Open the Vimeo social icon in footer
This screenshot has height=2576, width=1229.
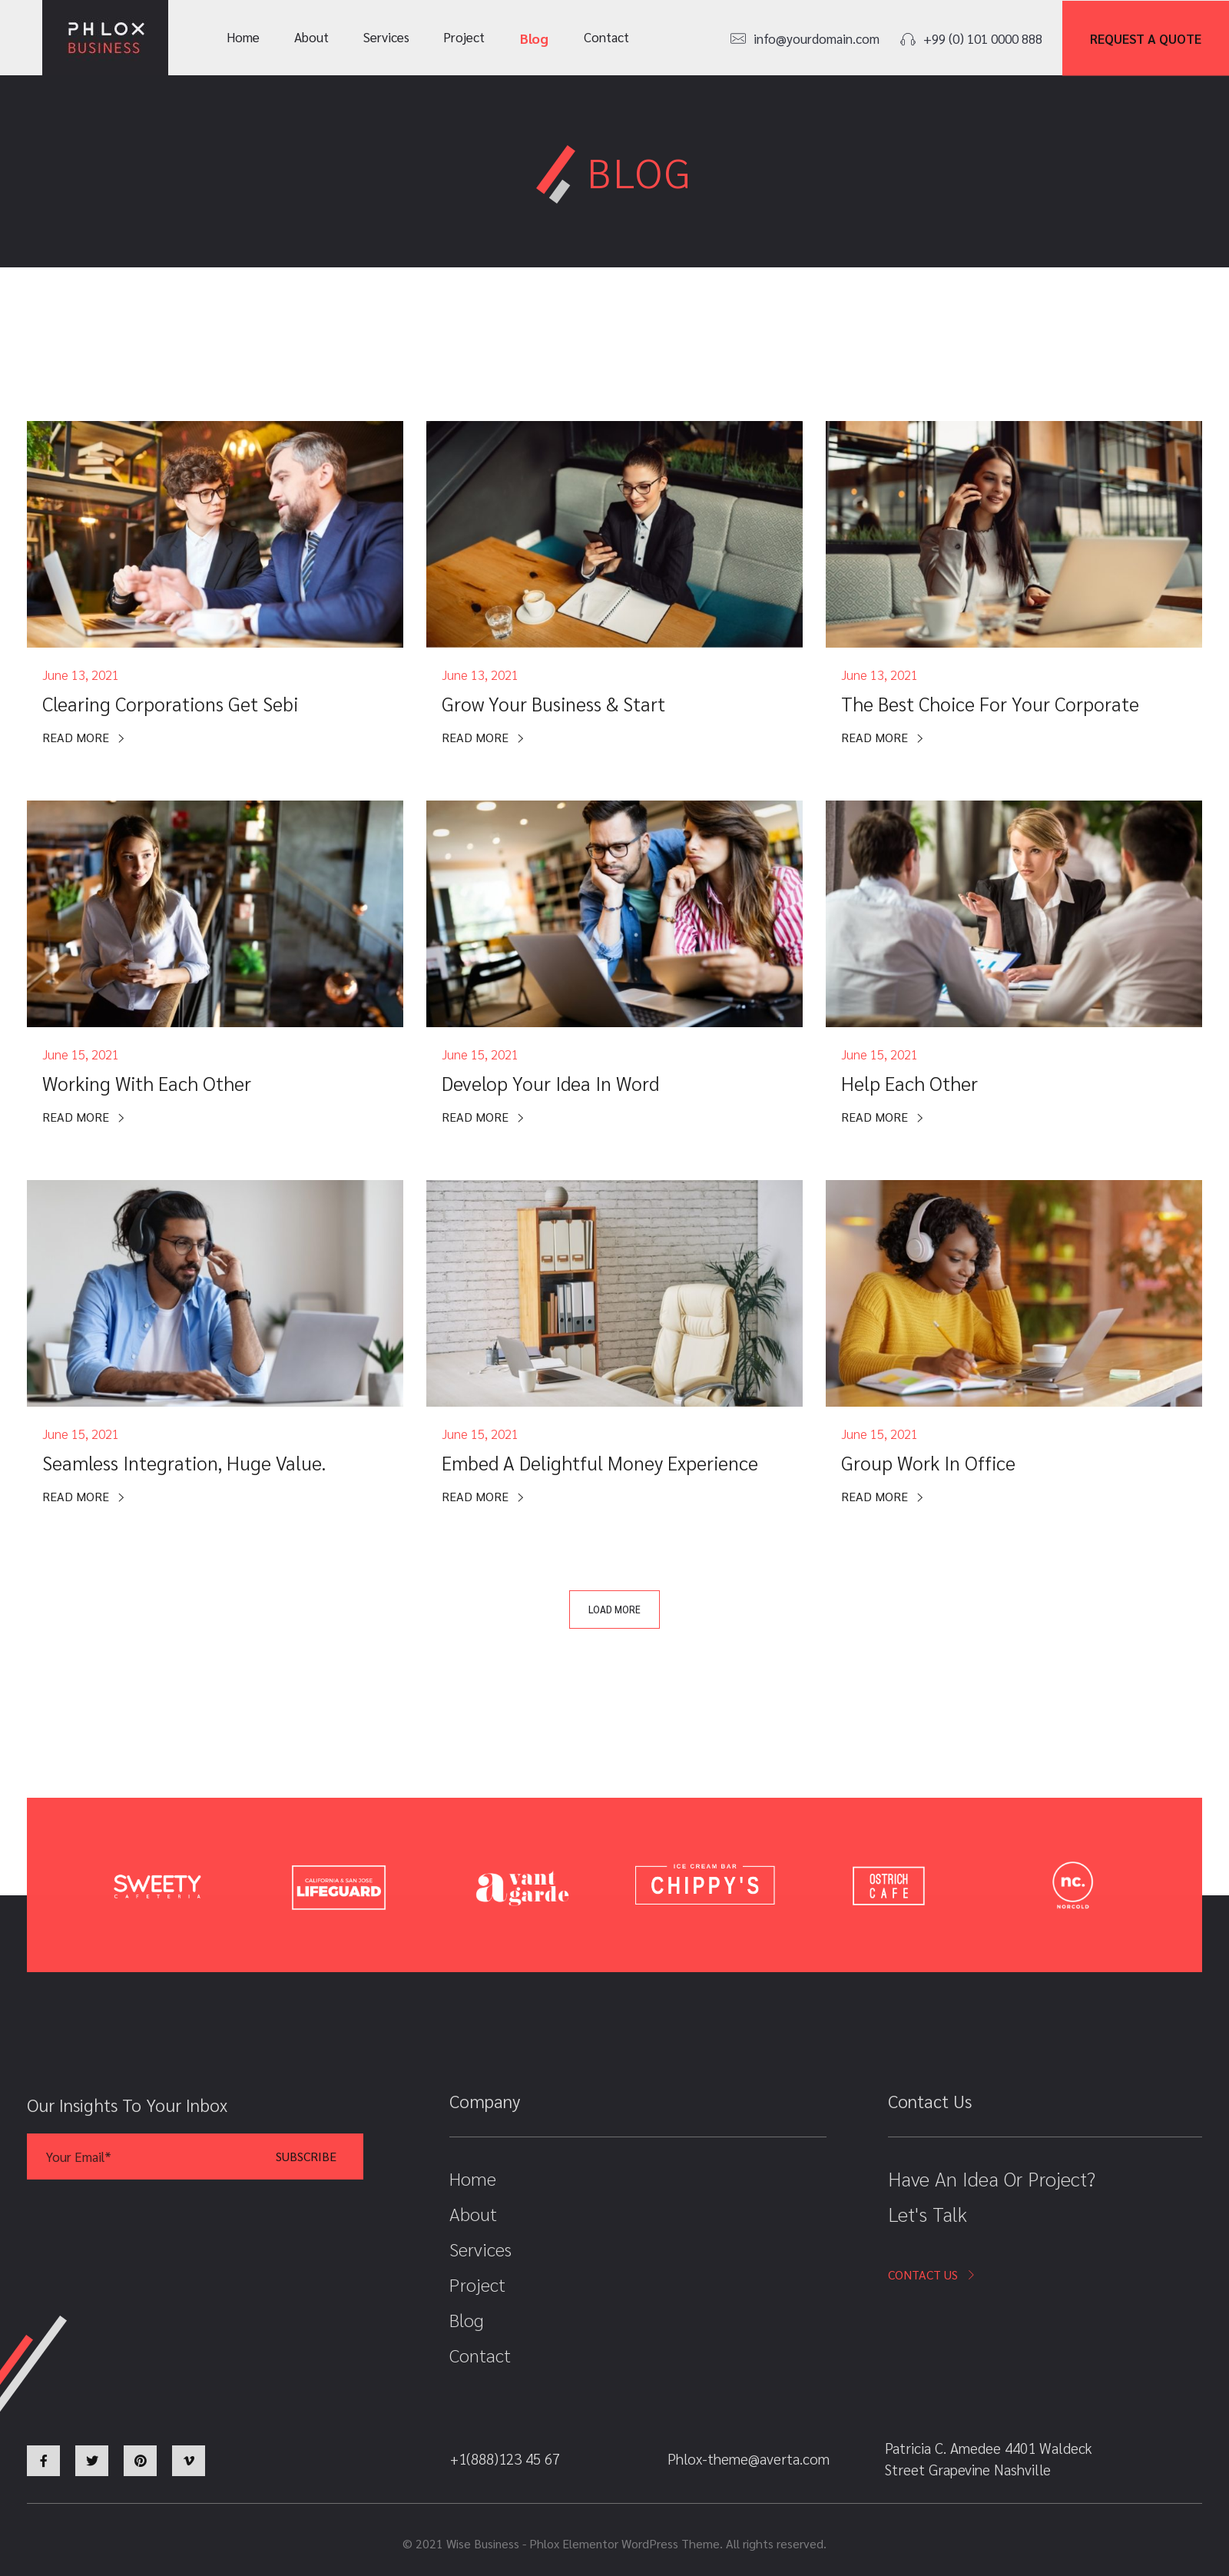pyautogui.click(x=188, y=2460)
